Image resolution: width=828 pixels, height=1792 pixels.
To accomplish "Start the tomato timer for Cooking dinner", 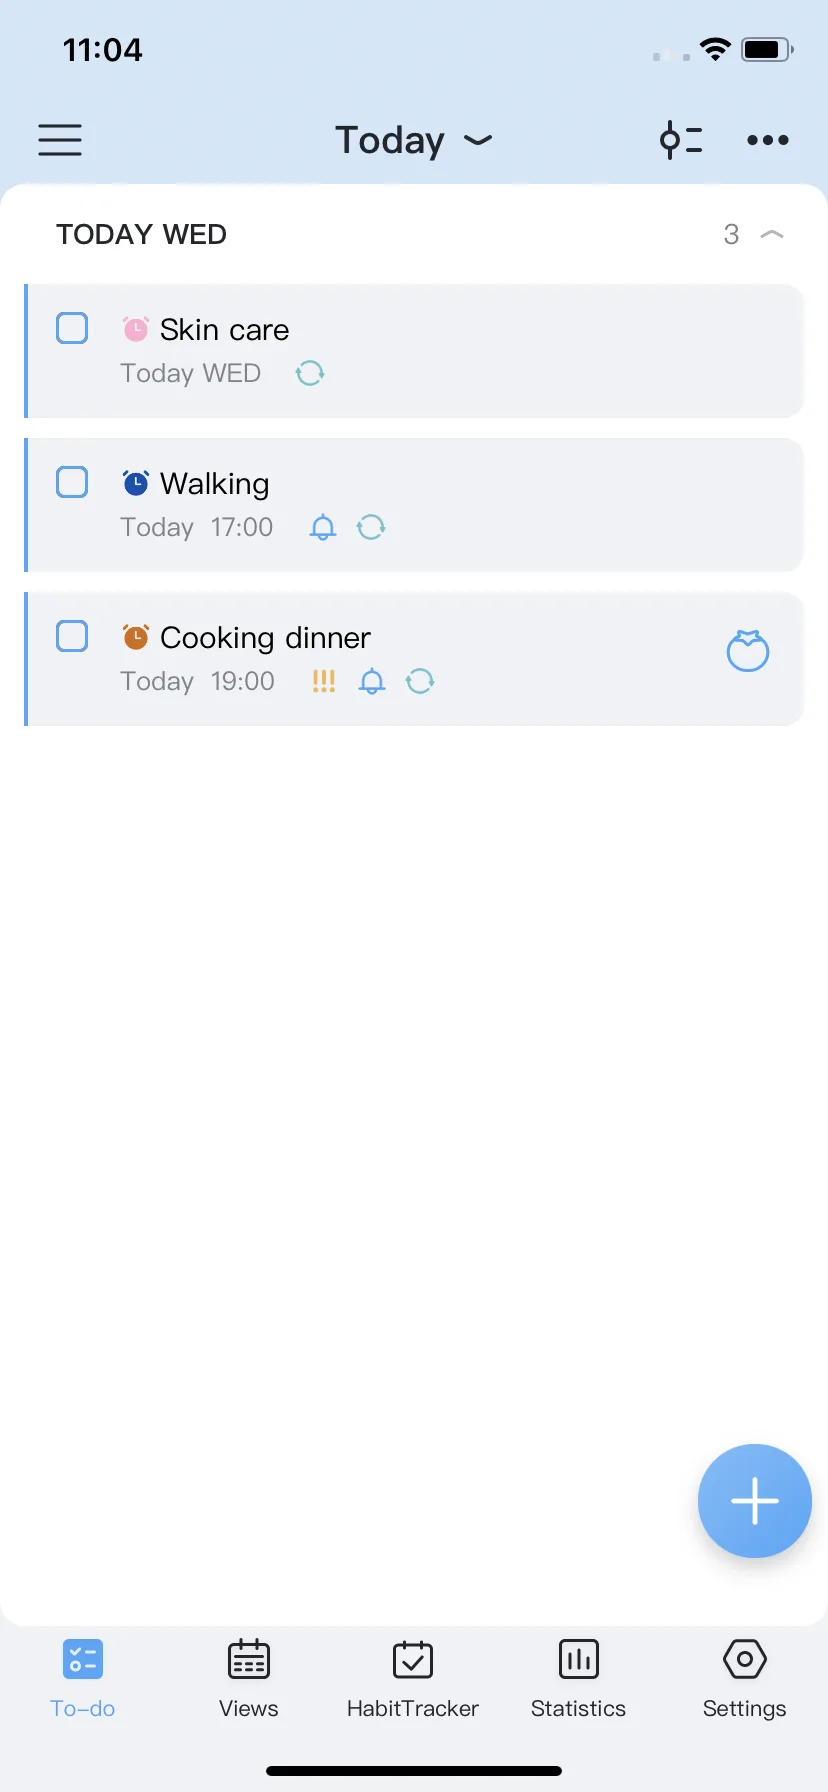I will click(x=748, y=651).
